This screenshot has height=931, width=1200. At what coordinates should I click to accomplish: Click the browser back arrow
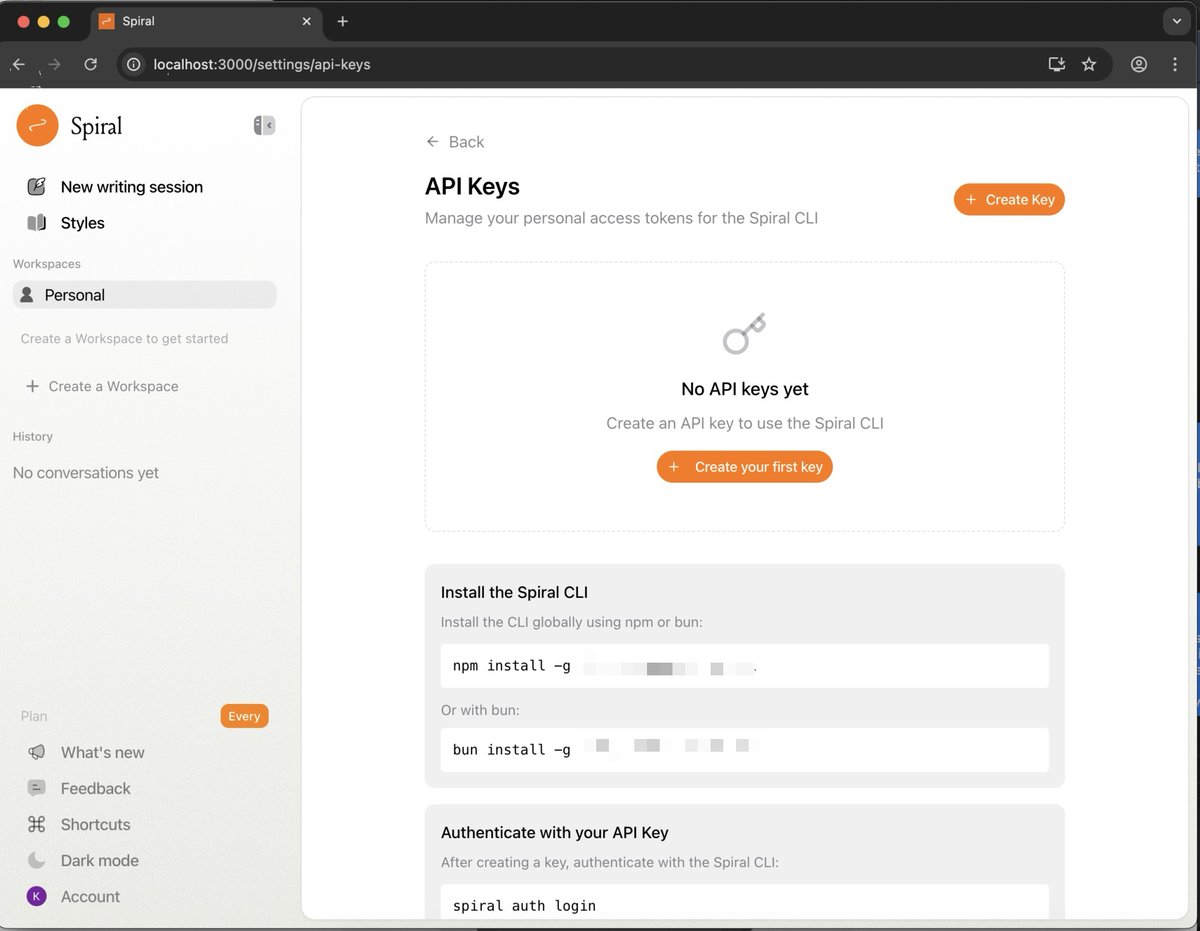(19, 64)
